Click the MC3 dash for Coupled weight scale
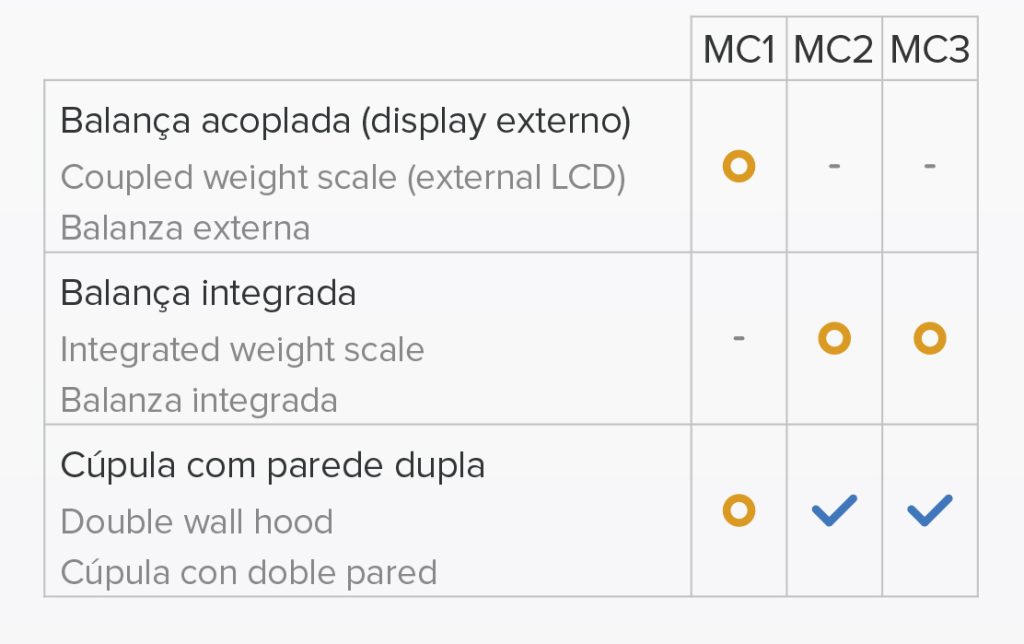 coord(929,166)
